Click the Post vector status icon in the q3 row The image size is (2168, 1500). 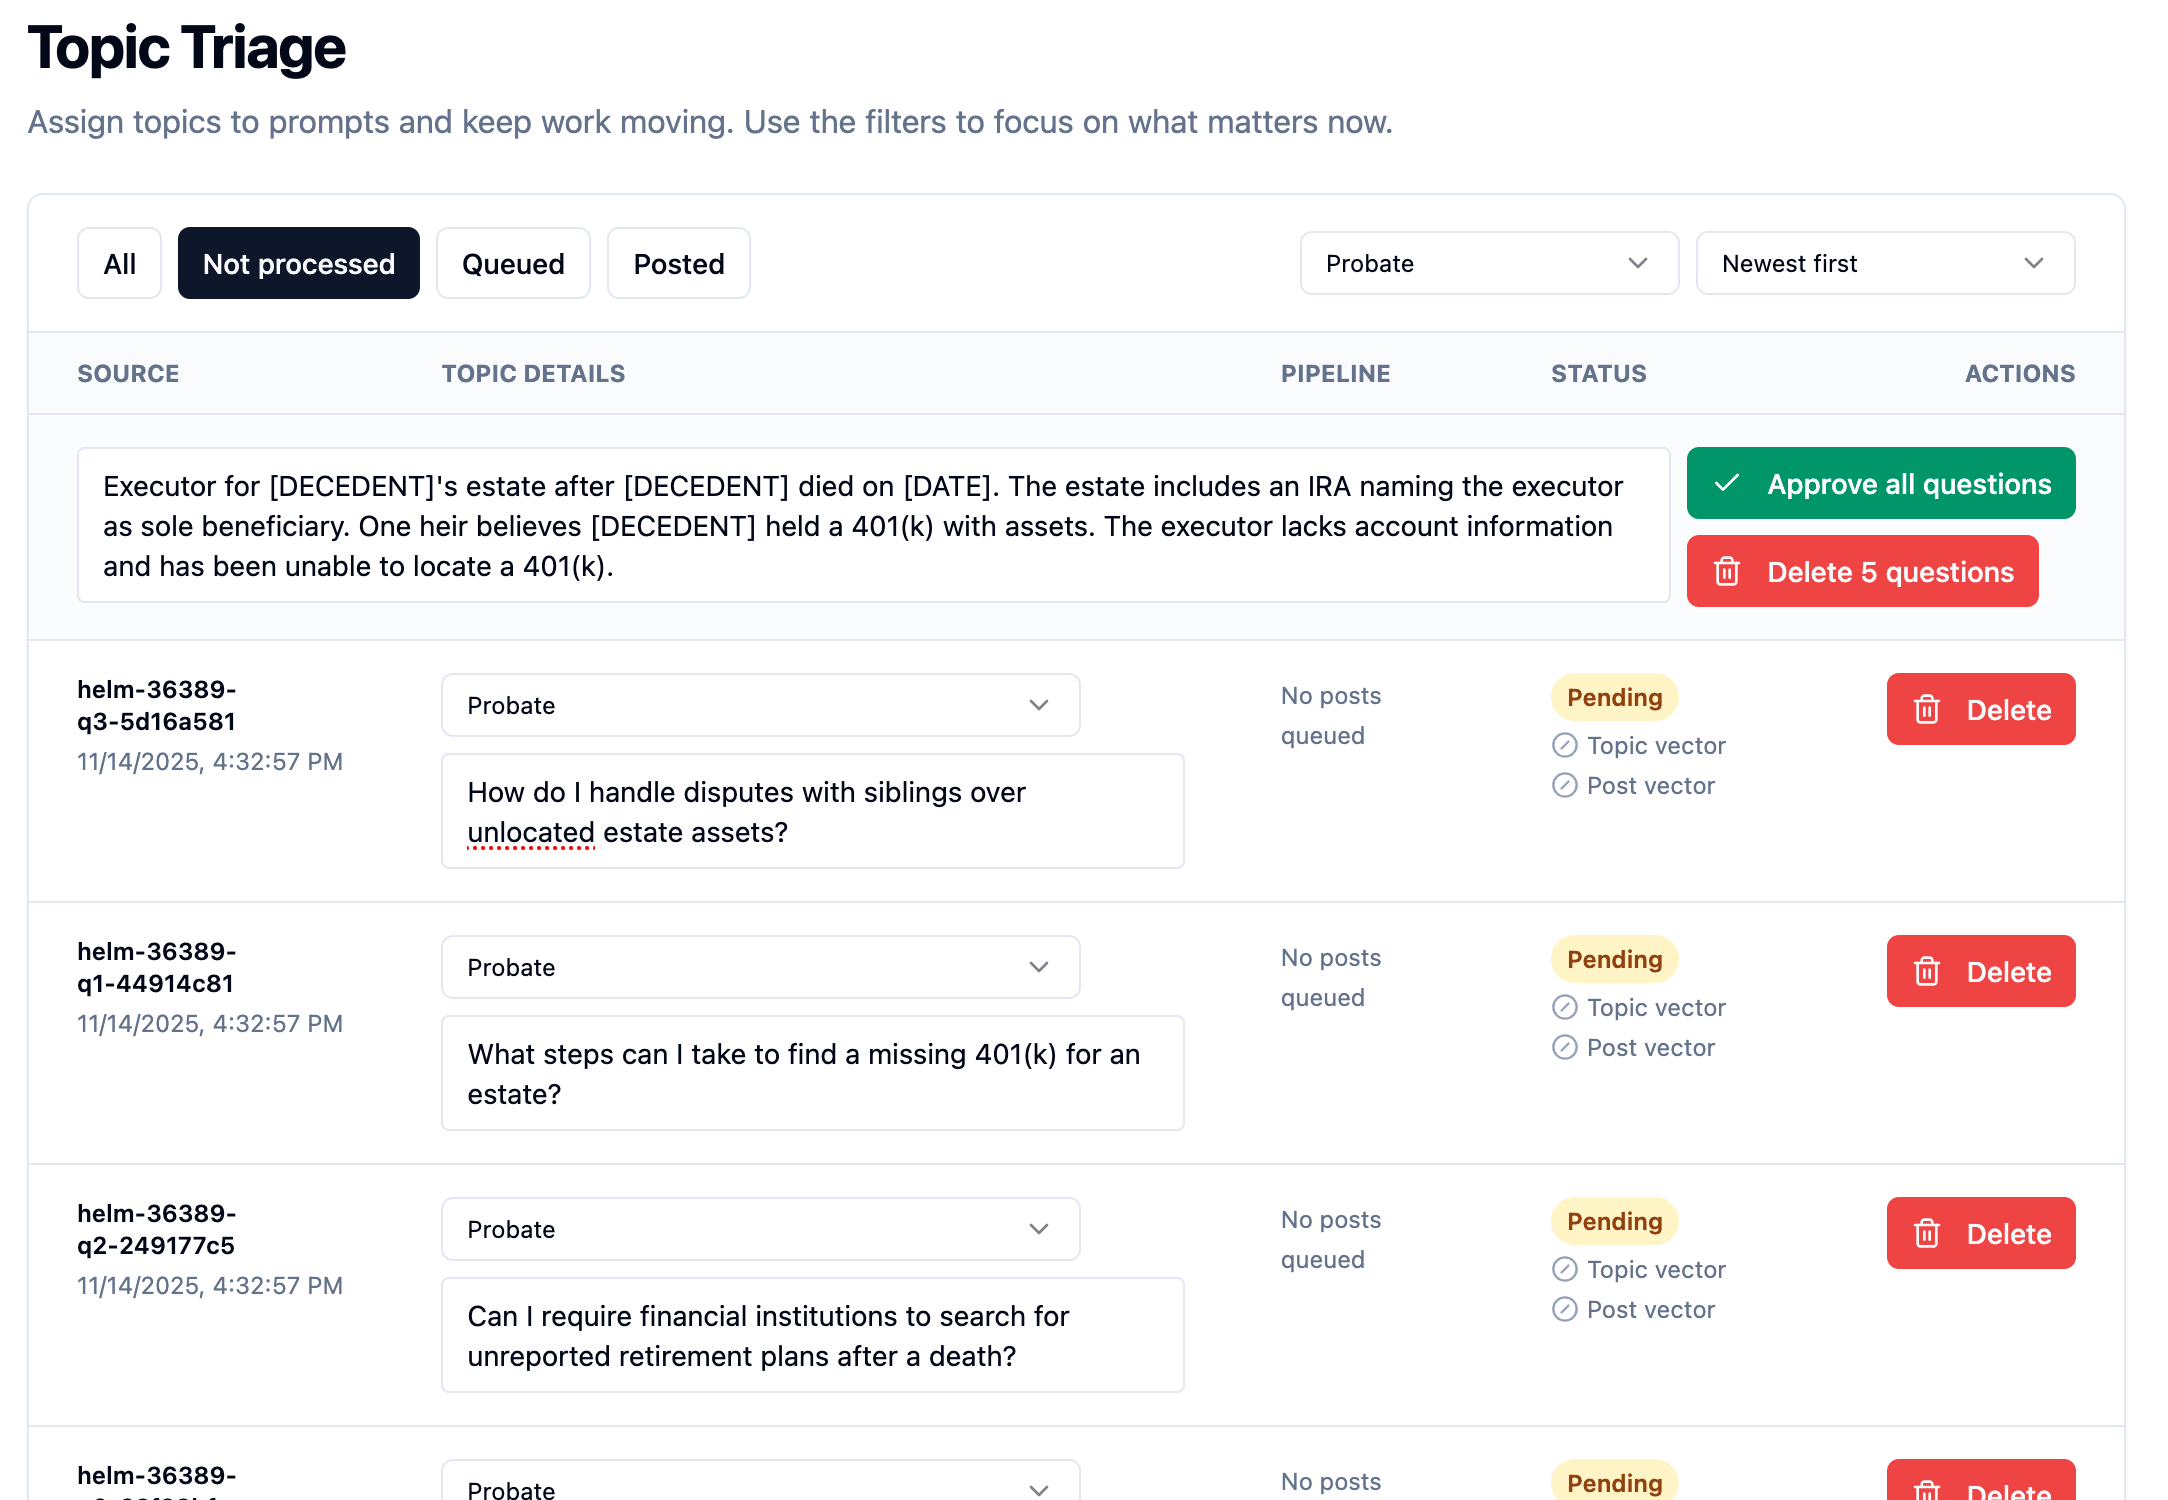1565,786
